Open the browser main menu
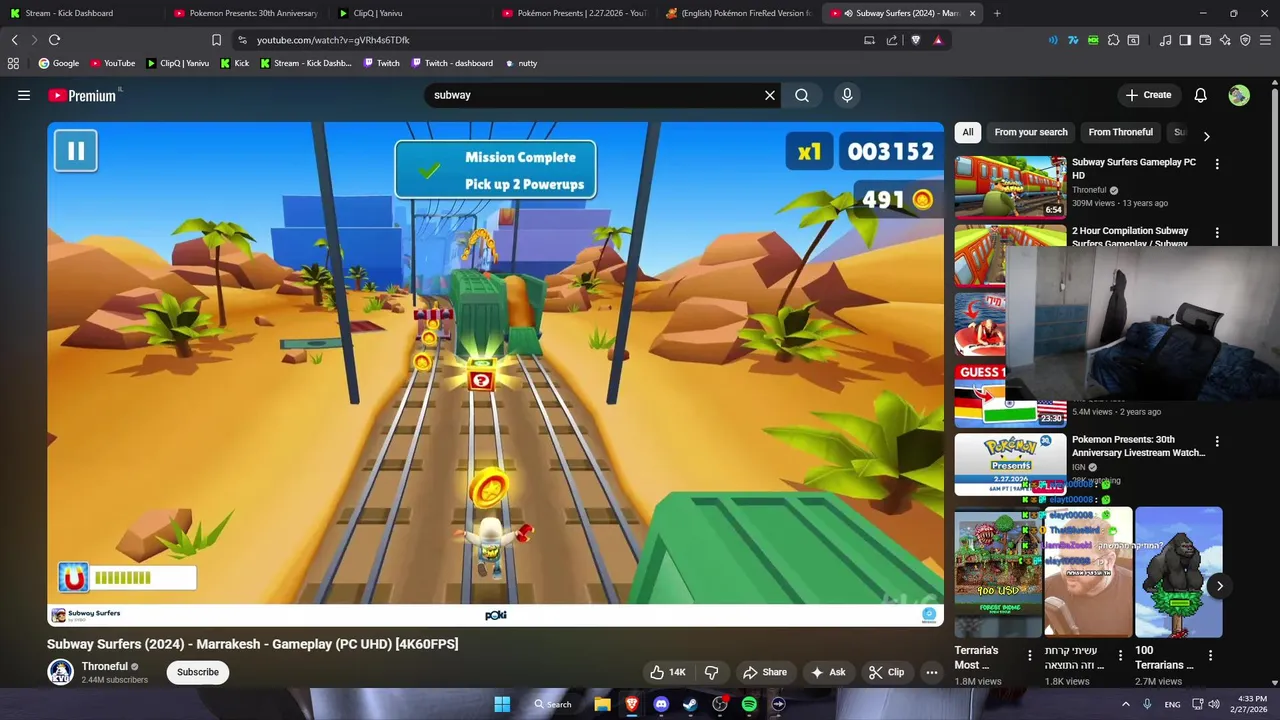This screenshot has width=1280, height=720. pos(1266,40)
